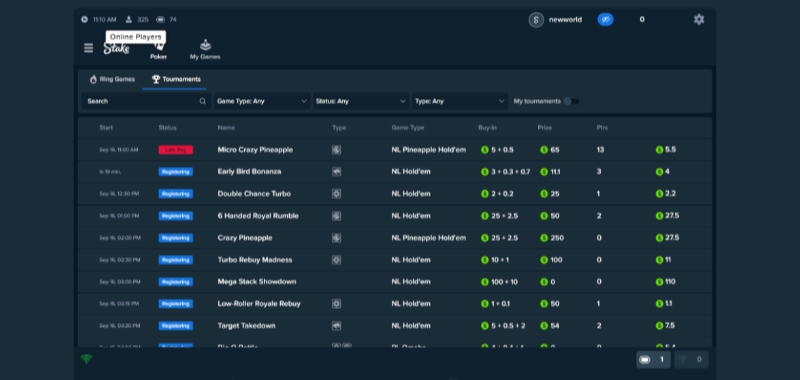Image resolution: width=800 pixels, height=380 pixels.
Task: Click the type icon for Crazy Pineapple row
Action: click(336, 238)
